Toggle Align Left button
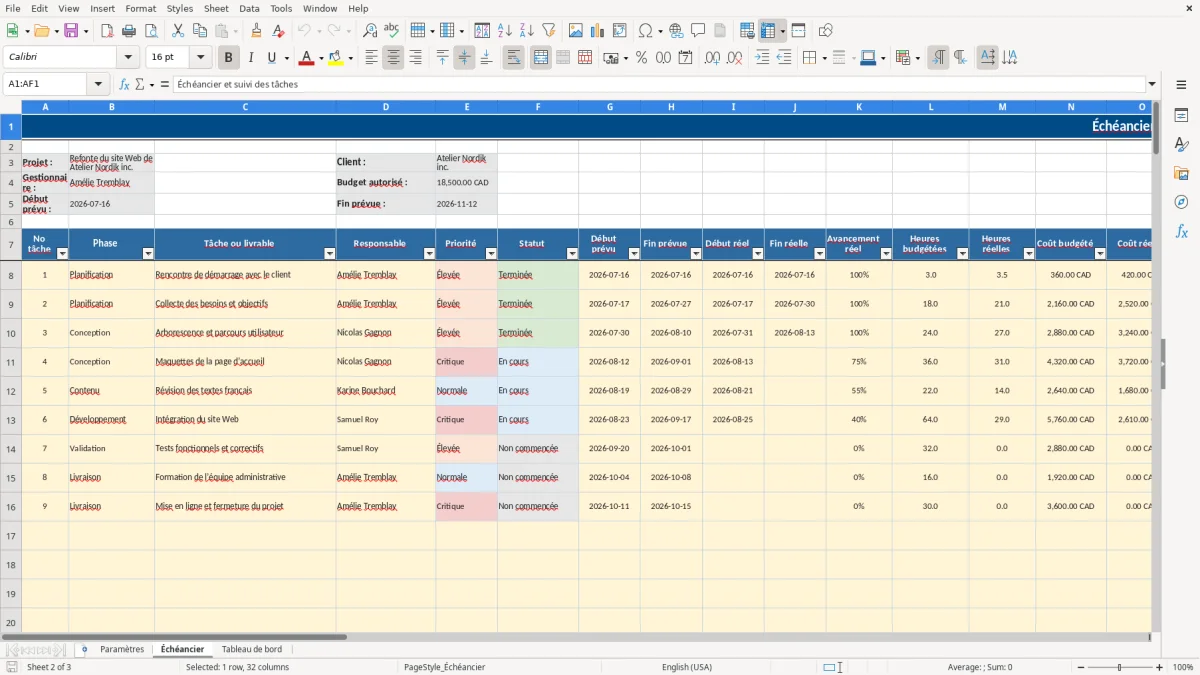This screenshot has height=675, width=1200. coord(371,58)
